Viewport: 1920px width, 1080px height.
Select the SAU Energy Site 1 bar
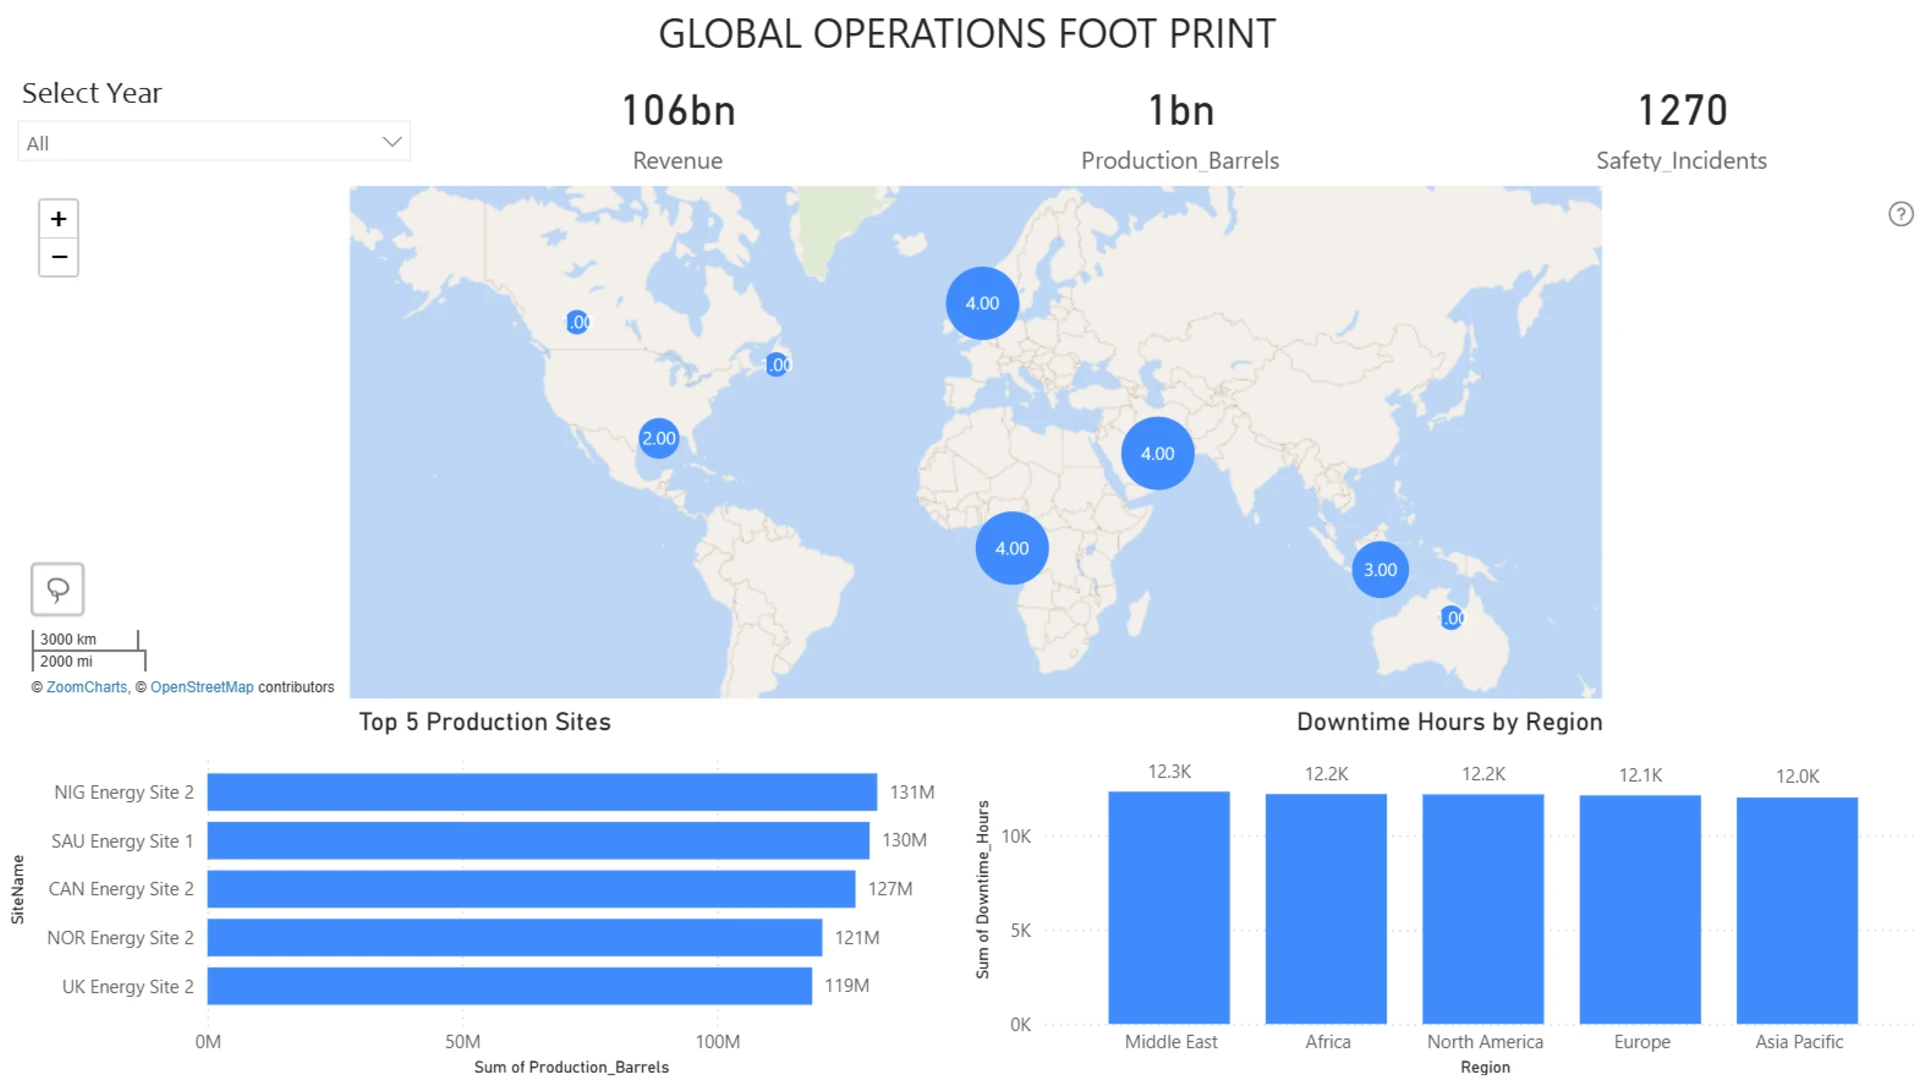(538, 841)
